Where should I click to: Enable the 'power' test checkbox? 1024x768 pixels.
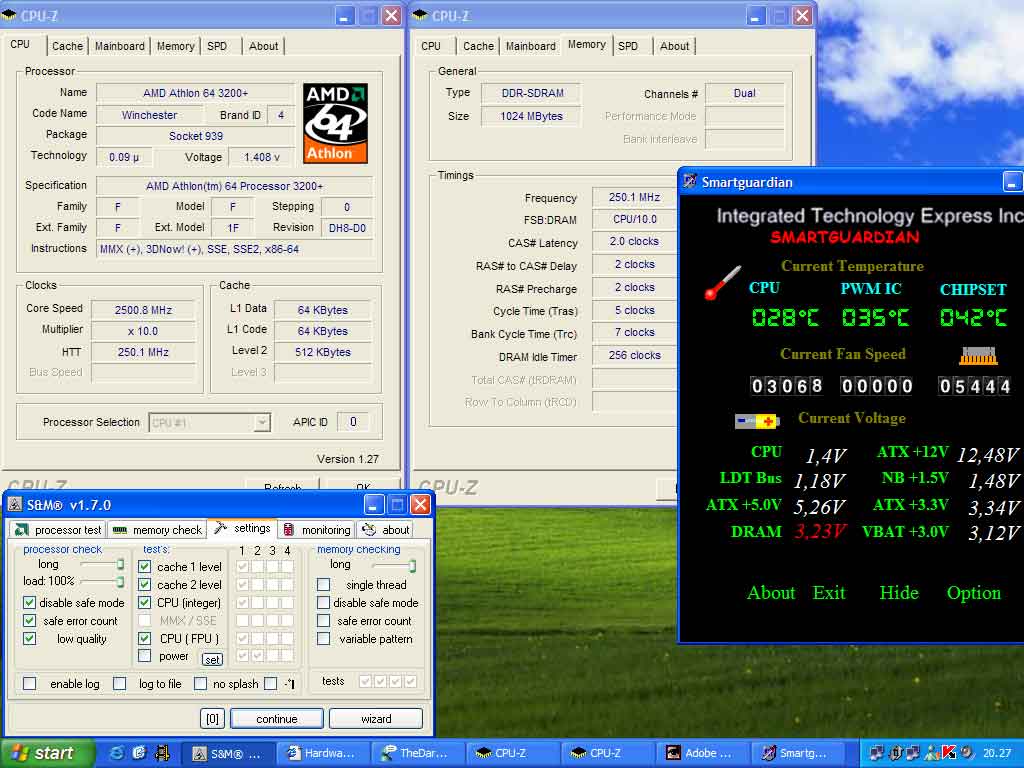[145, 656]
